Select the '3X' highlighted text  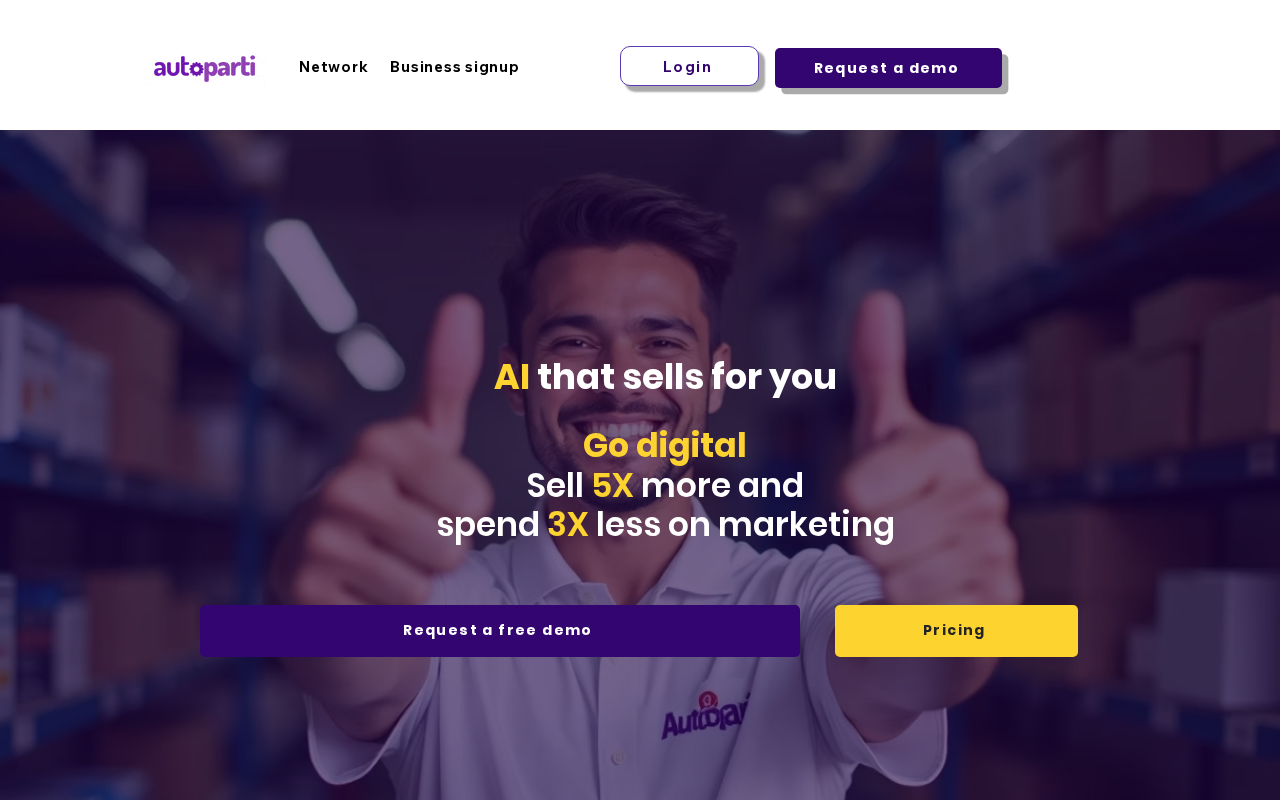tap(568, 525)
